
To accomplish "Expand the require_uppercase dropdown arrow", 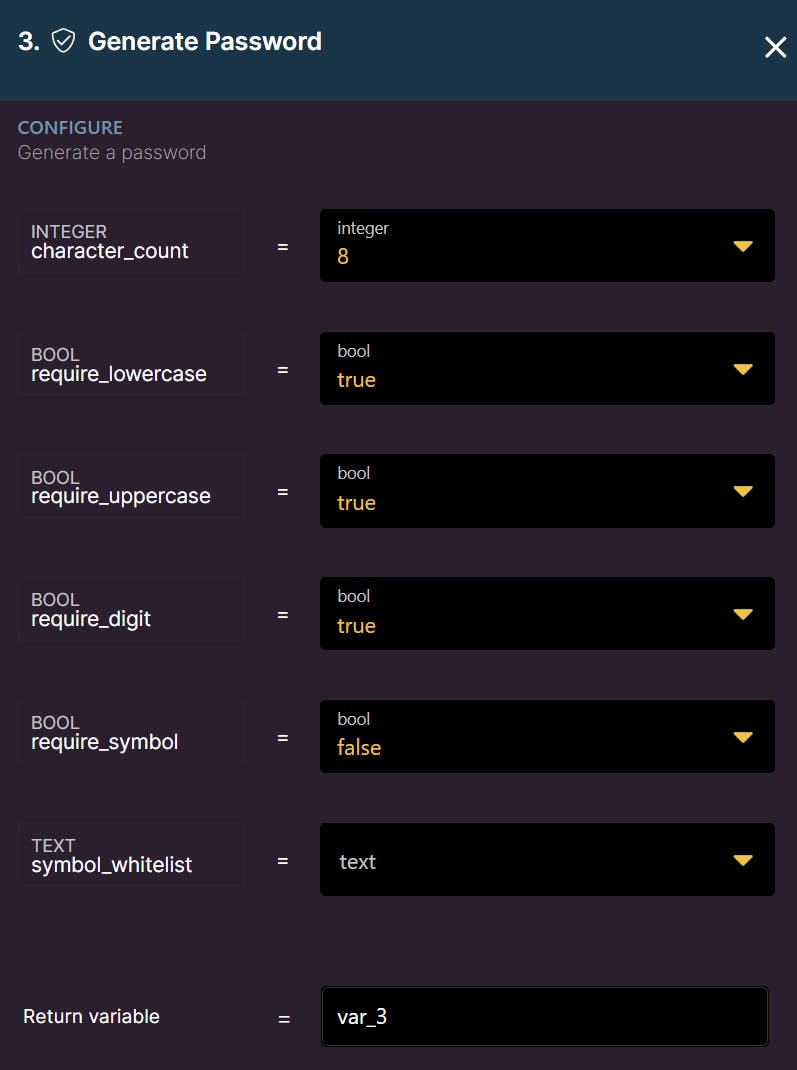I will pyautogui.click(x=742, y=491).
